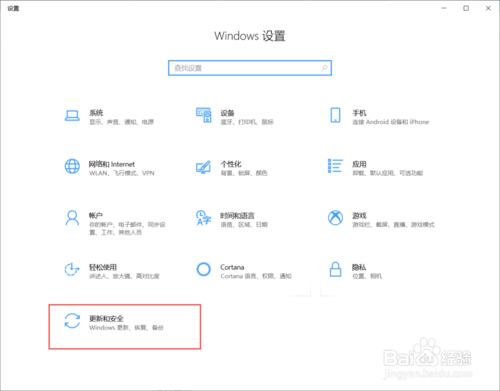This screenshot has height=391, width=500.
Task: Open the Network & Internet globe icon
Action: pos(72,166)
